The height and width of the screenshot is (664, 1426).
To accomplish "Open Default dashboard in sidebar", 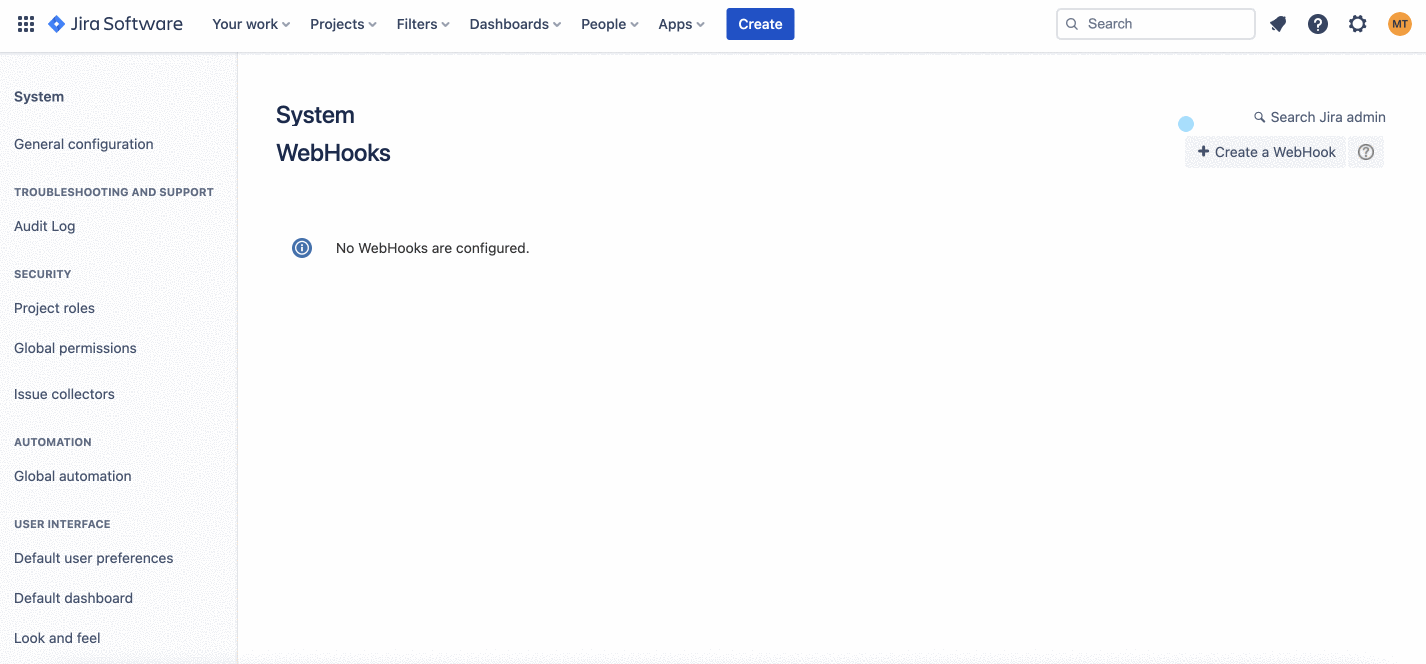I will coord(73,598).
